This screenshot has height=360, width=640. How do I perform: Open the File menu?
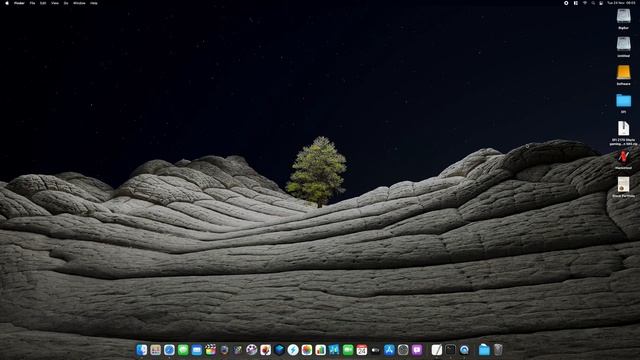pyautogui.click(x=32, y=3)
